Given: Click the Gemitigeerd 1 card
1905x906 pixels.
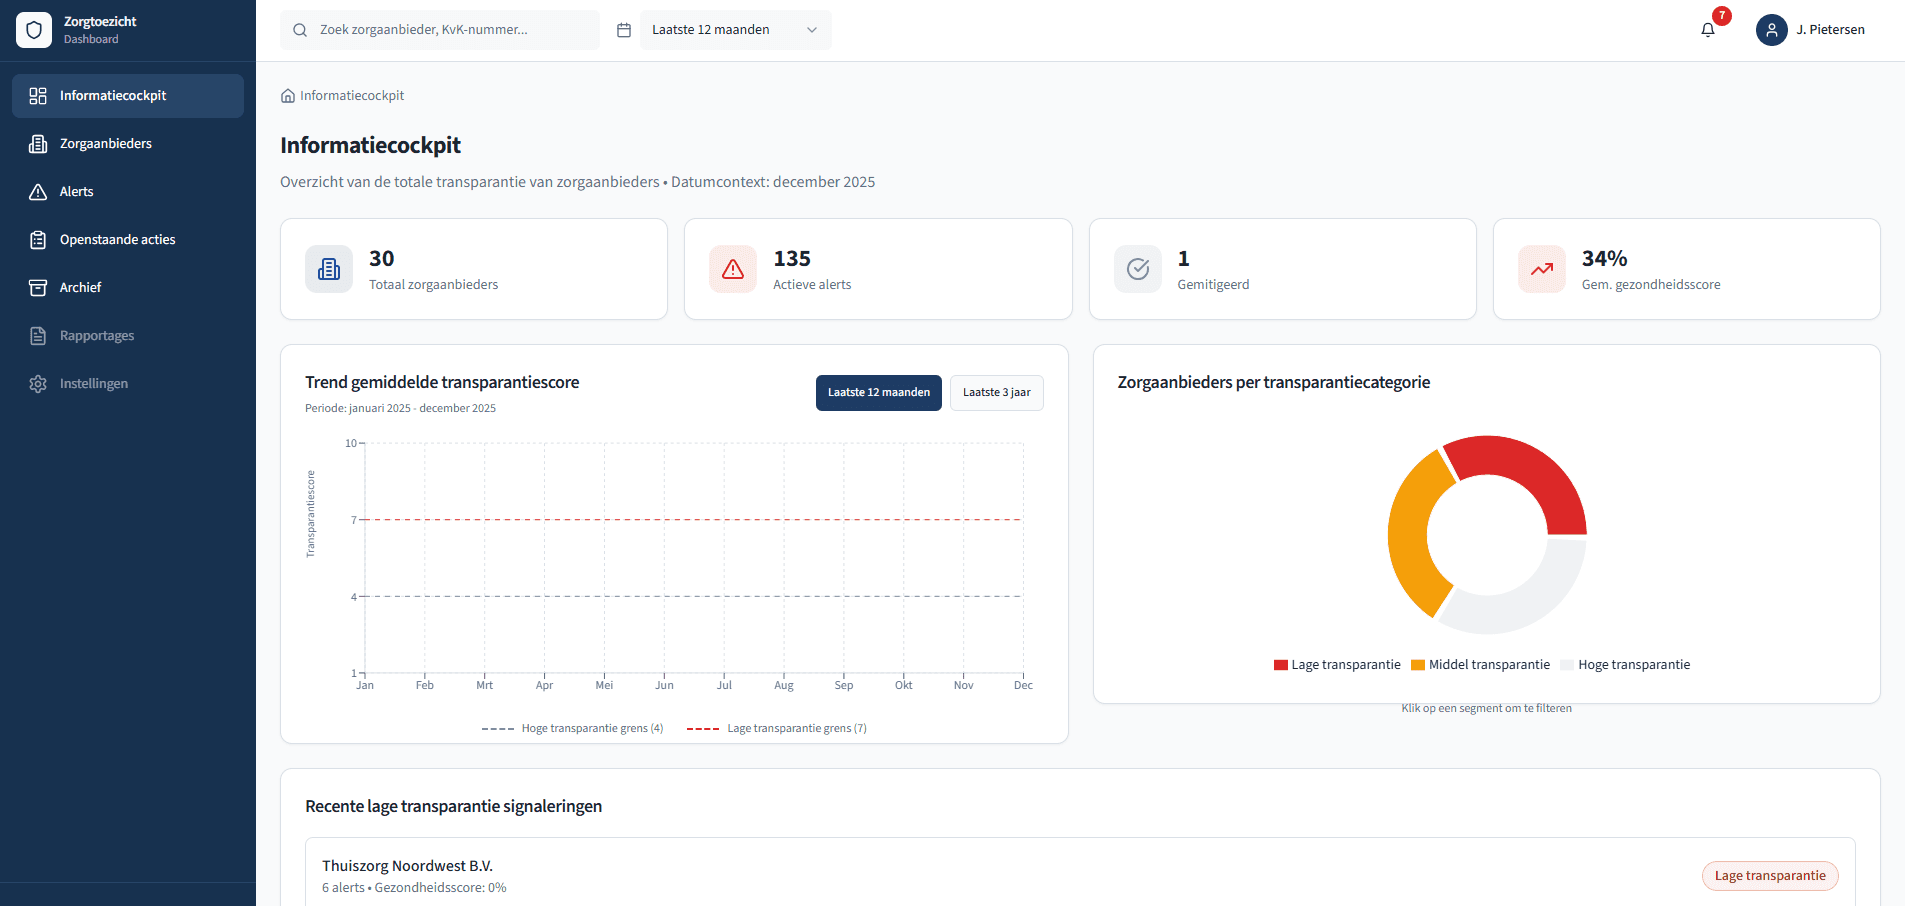Looking at the screenshot, I should coord(1283,269).
